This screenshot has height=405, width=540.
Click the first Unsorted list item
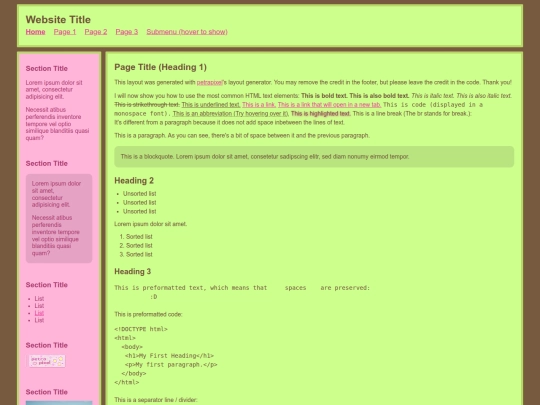139,194
